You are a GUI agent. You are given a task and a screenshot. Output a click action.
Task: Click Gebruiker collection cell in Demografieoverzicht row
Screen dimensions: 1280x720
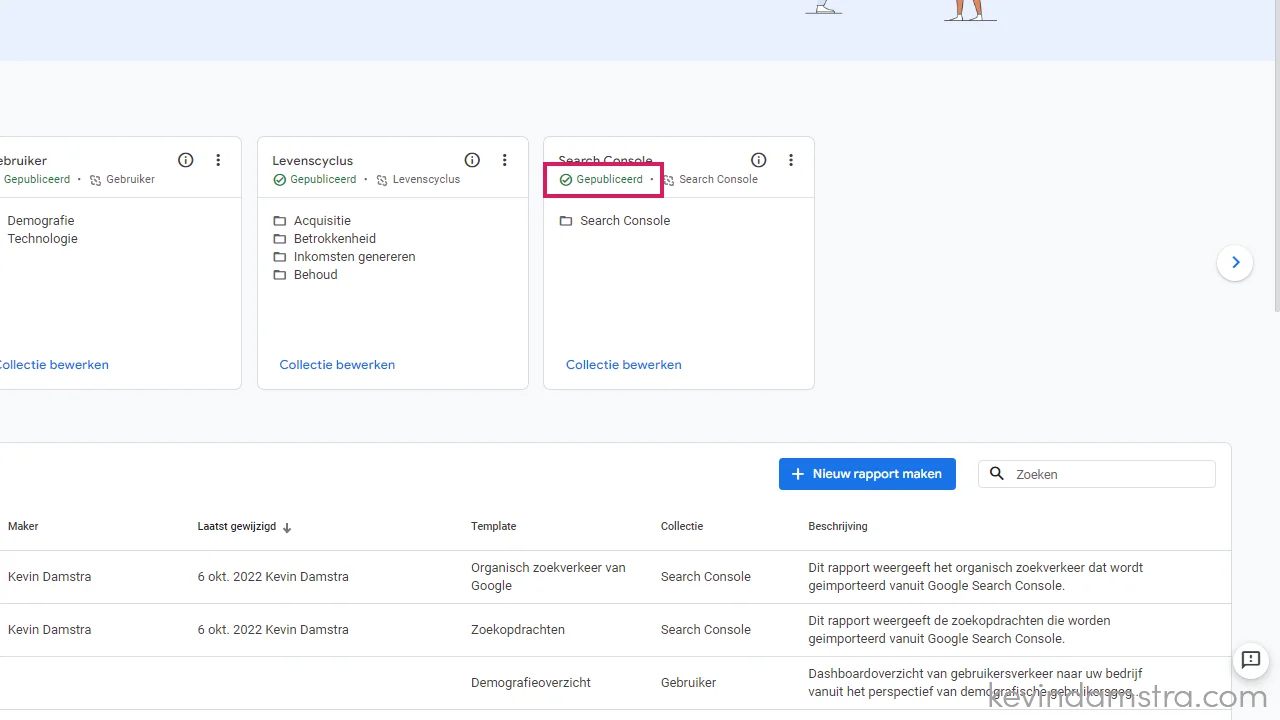(x=689, y=683)
